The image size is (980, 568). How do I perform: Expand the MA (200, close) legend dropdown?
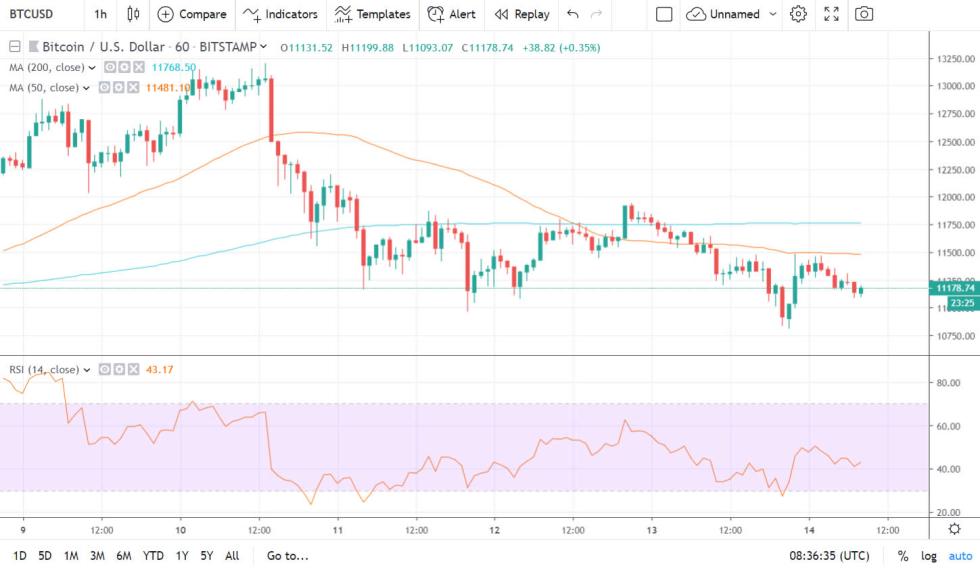point(92,67)
